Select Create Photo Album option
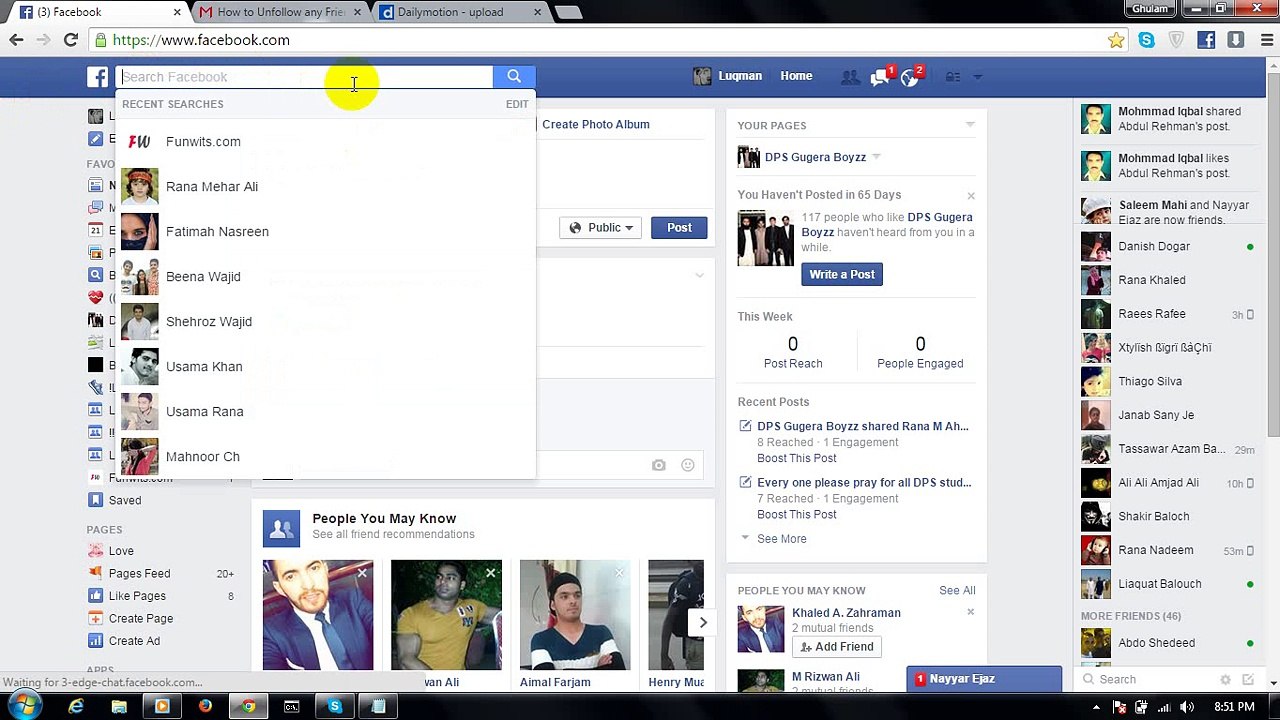Screen dimensions: 1280x720 tap(596, 124)
